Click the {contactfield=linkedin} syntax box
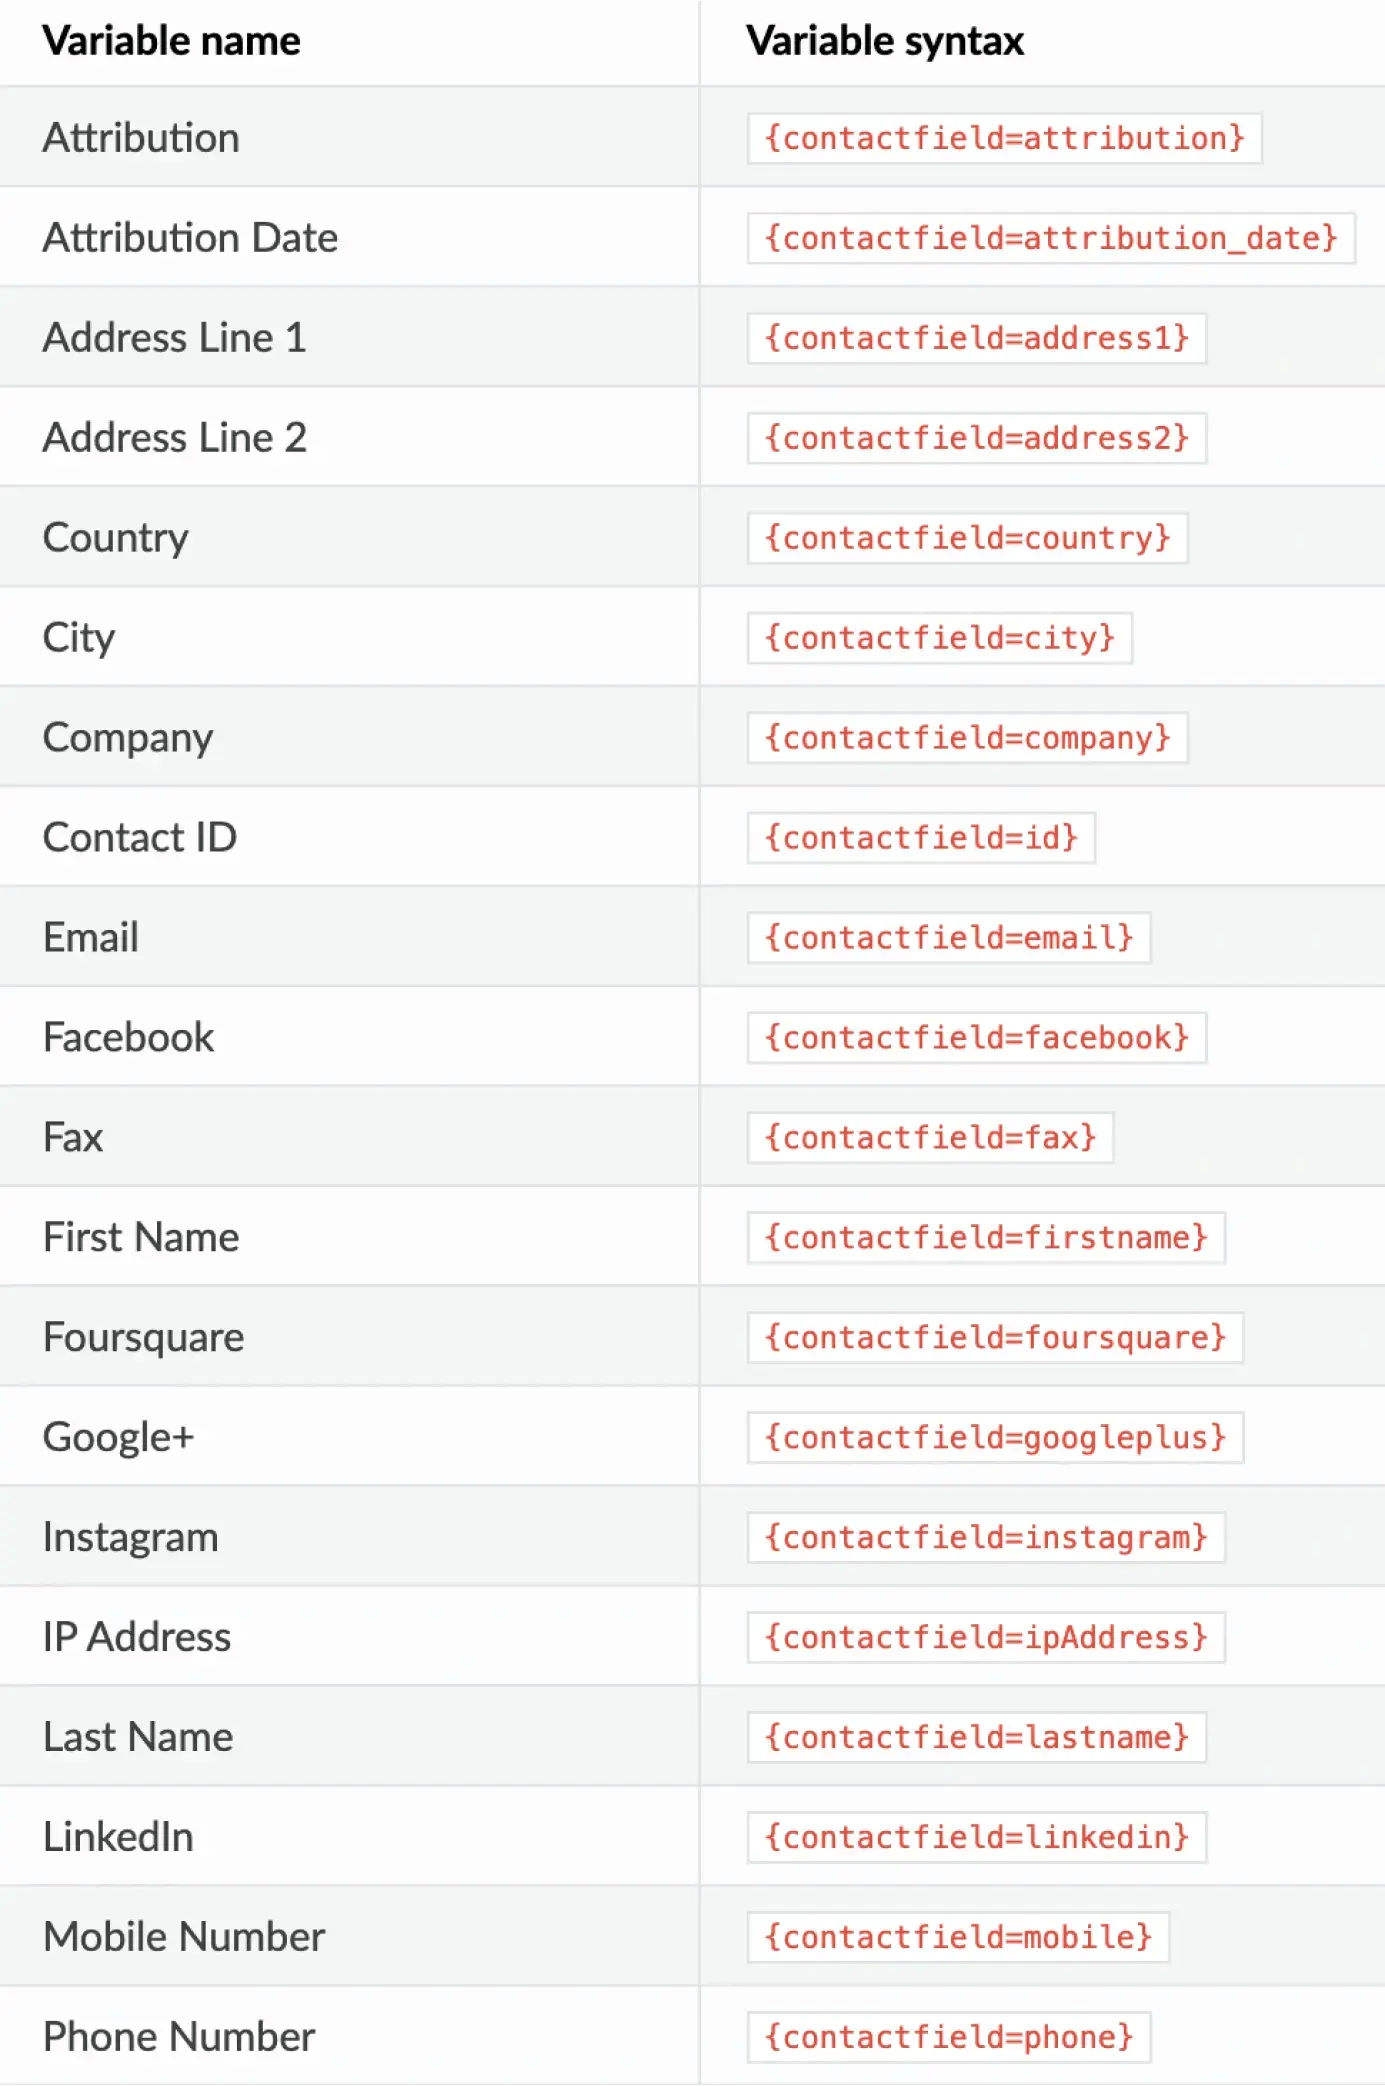The image size is (1385, 2086). [976, 1837]
